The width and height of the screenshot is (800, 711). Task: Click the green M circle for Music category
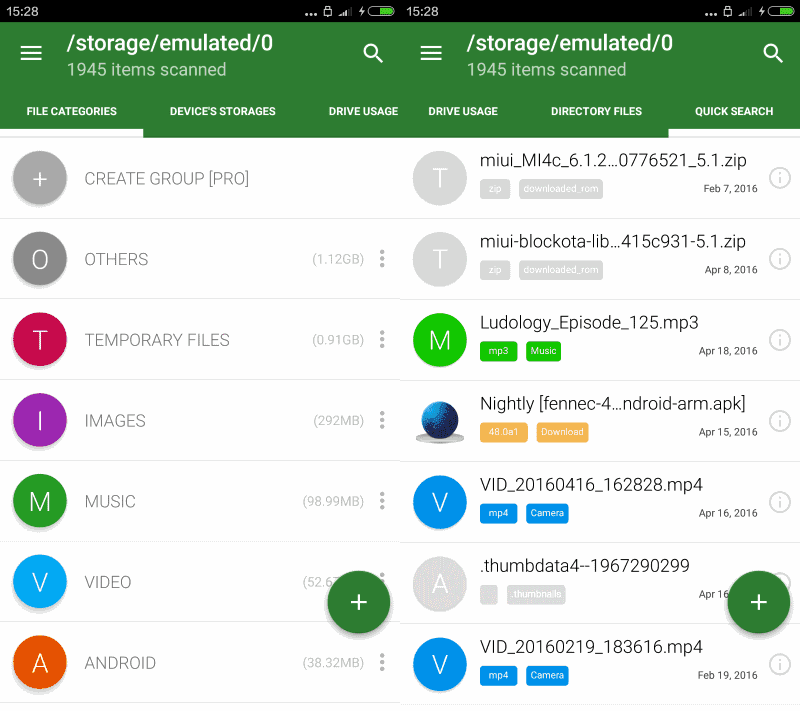(40, 501)
